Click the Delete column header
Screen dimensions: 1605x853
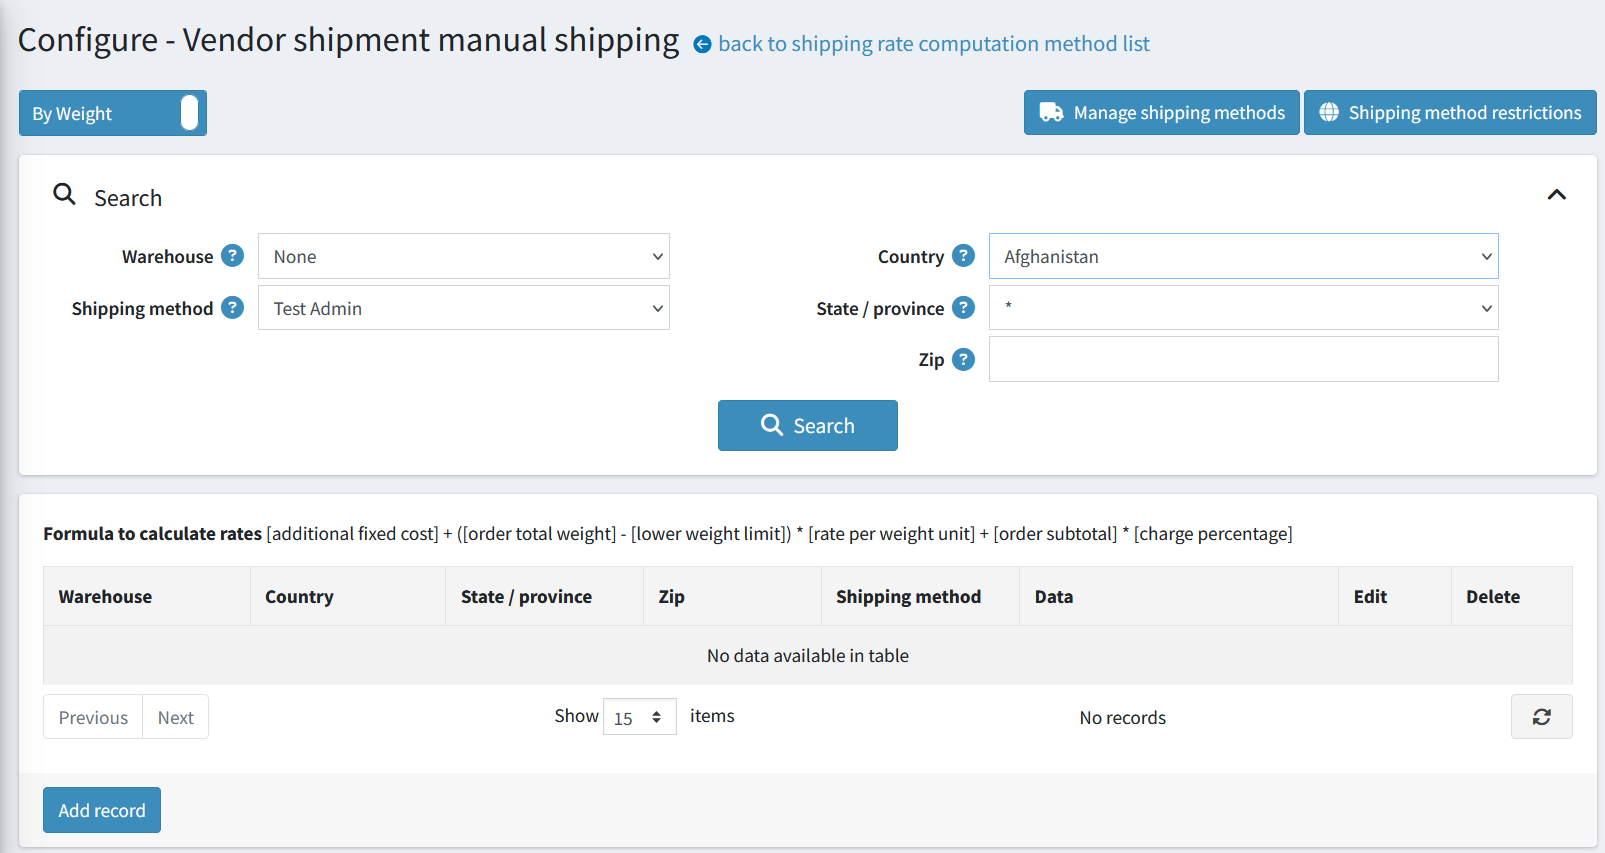pyautogui.click(x=1512, y=597)
